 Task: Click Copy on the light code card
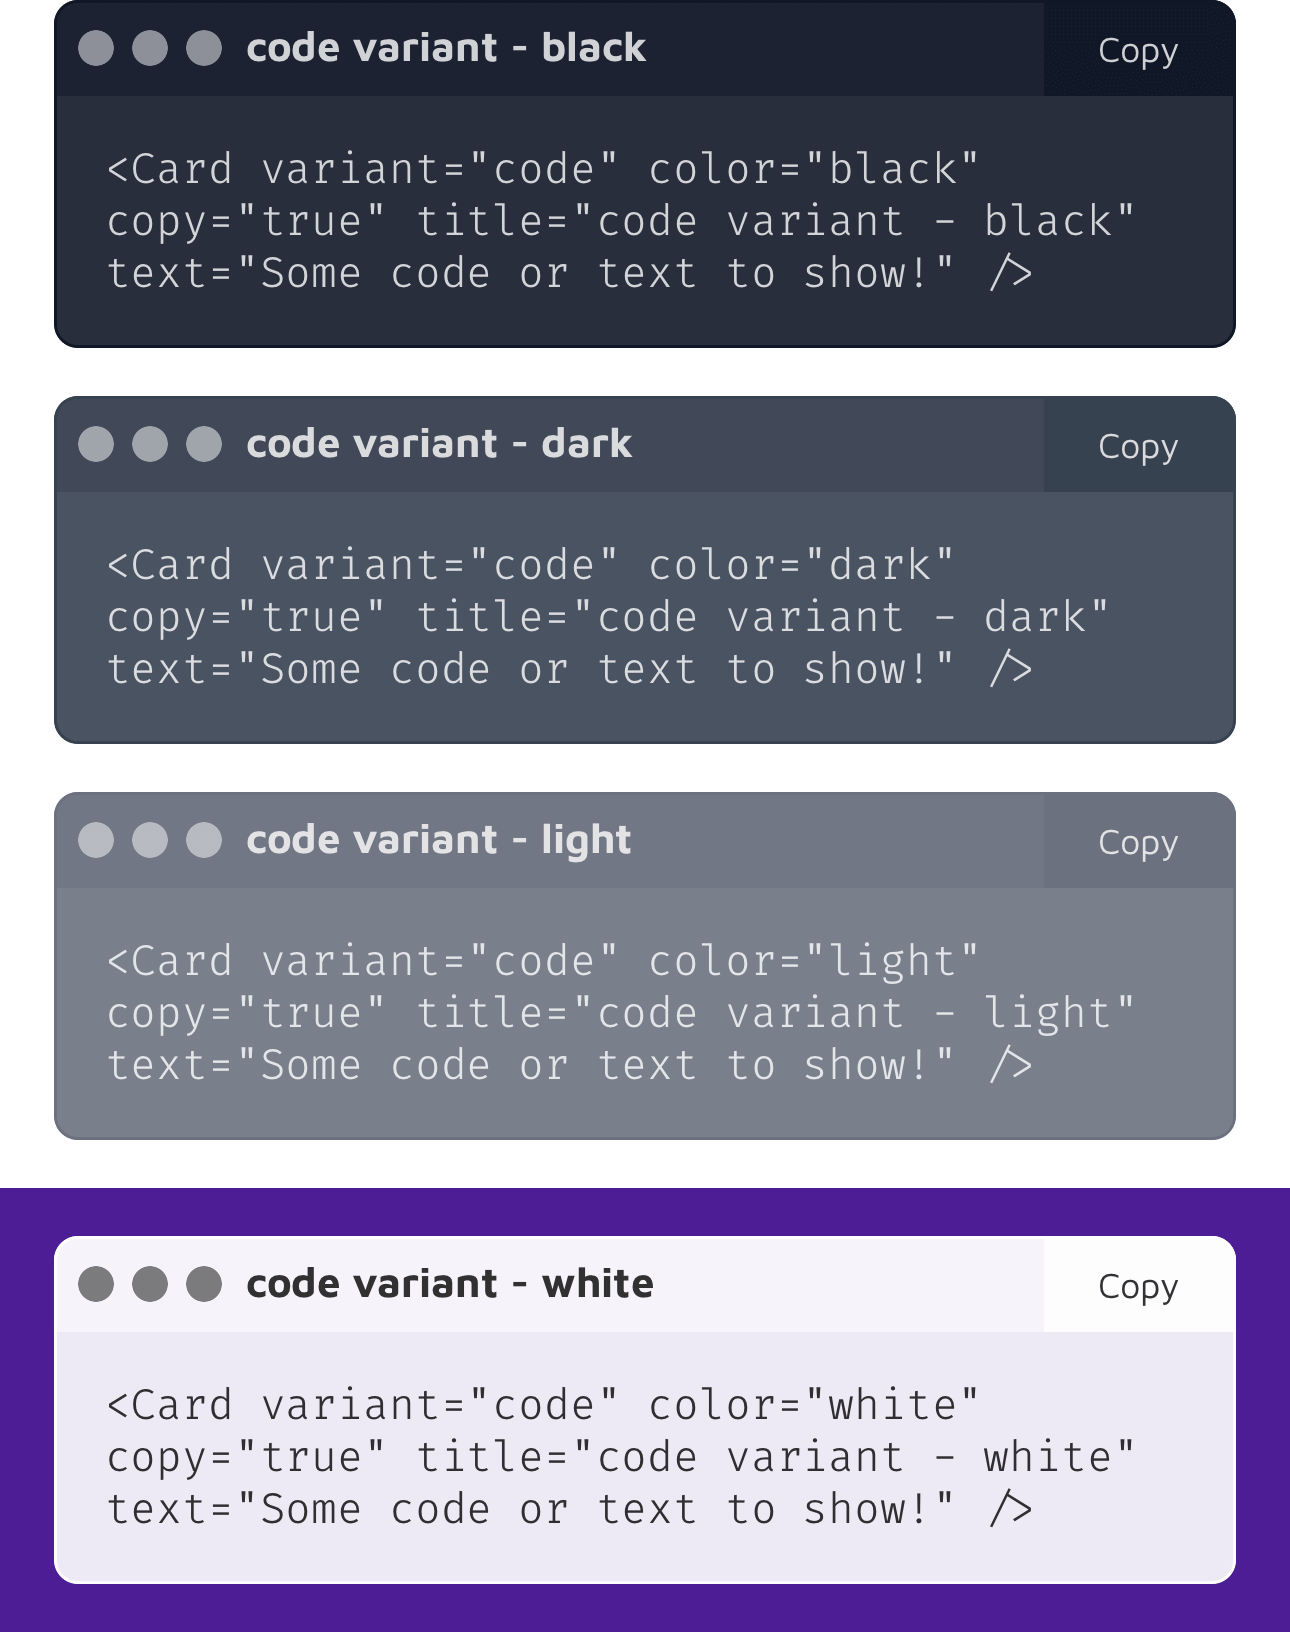(x=1138, y=842)
